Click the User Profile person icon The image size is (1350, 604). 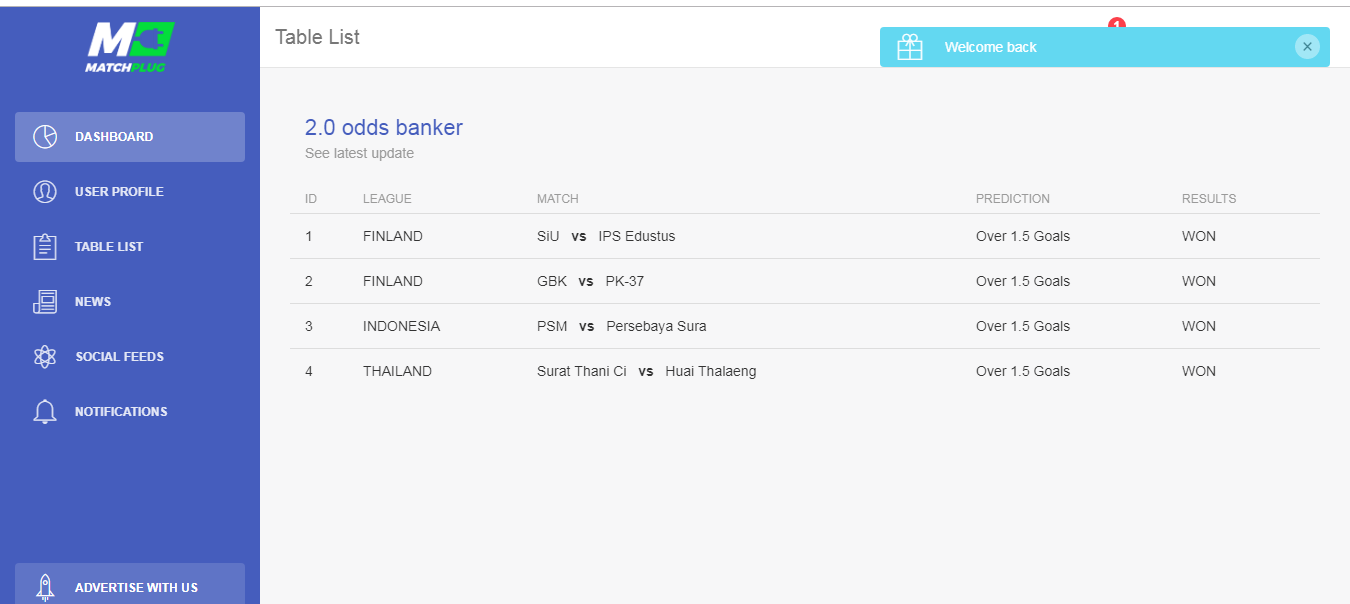coord(45,192)
